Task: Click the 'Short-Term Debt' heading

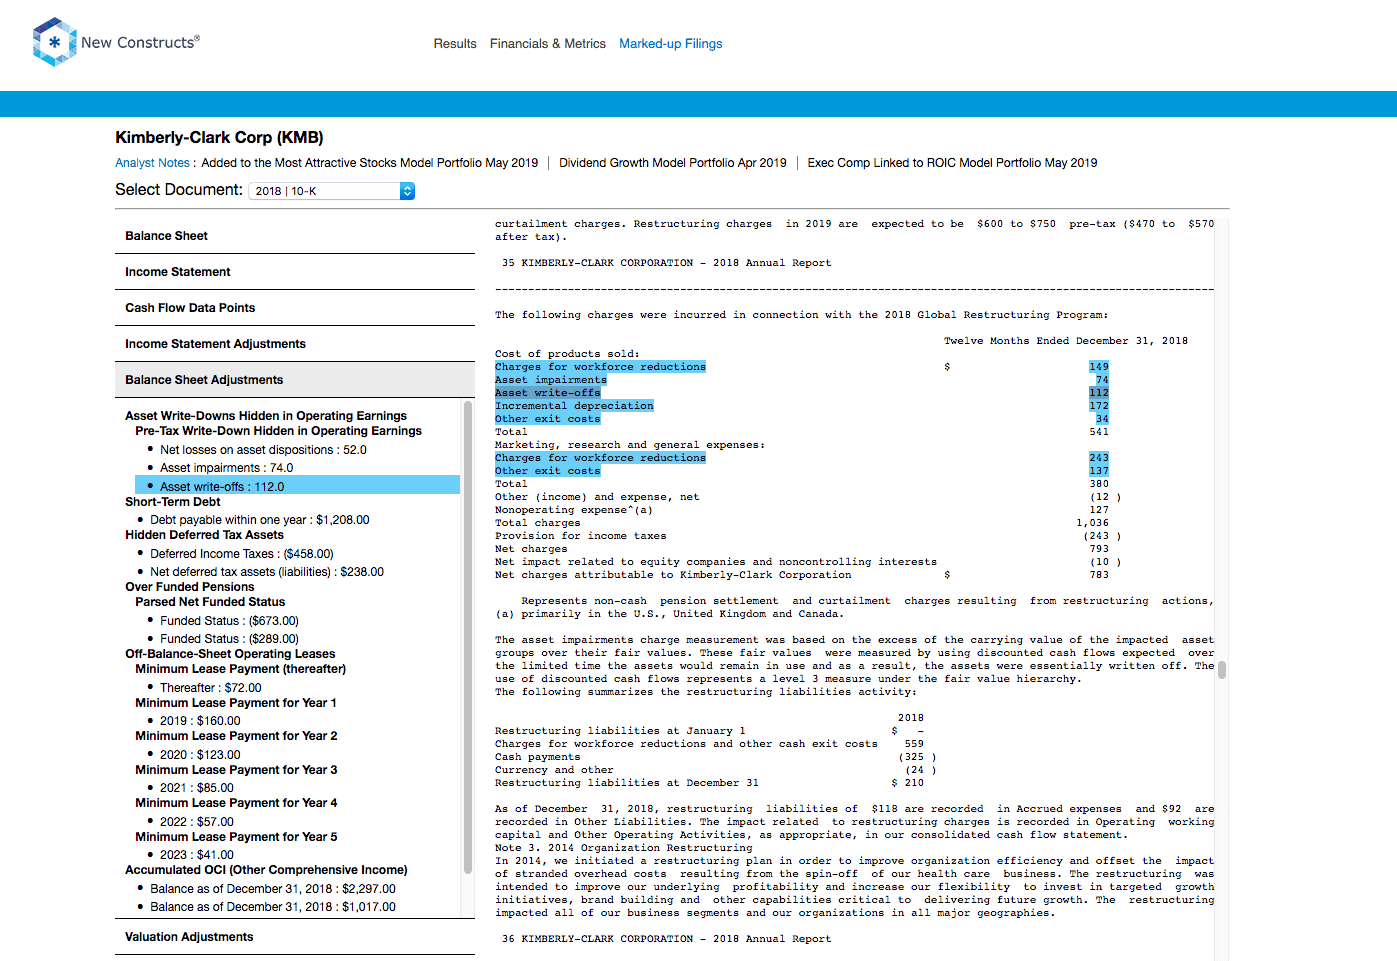Action: coord(172,502)
